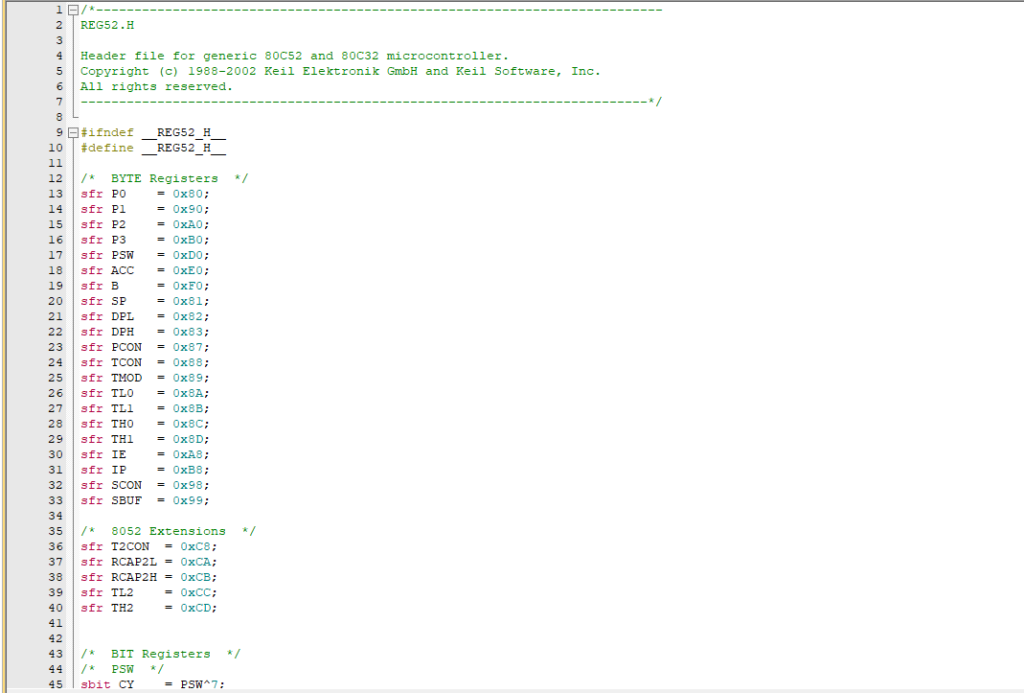Click the sbit keyword before CY

tap(96, 684)
